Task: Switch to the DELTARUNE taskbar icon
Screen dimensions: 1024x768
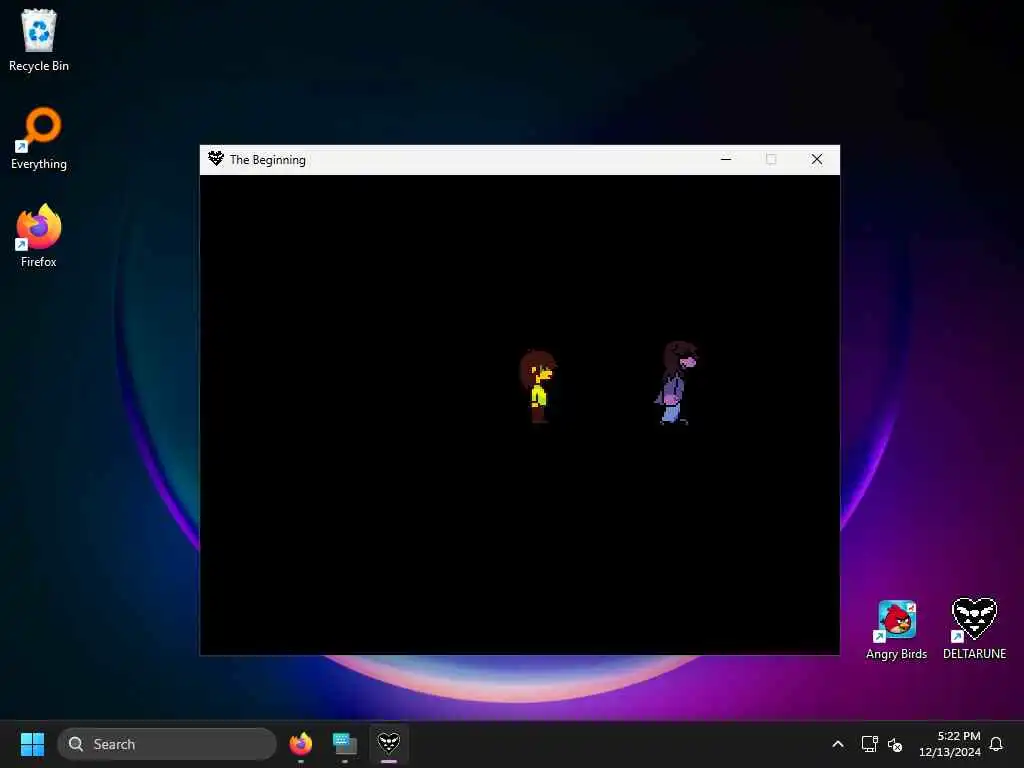Action: tap(389, 744)
